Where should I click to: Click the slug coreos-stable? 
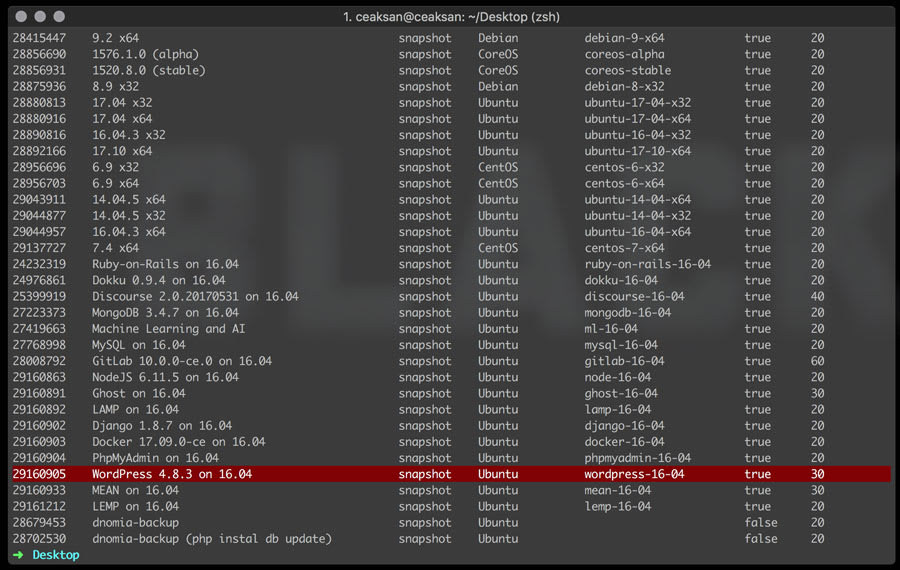(x=627, y=70)
